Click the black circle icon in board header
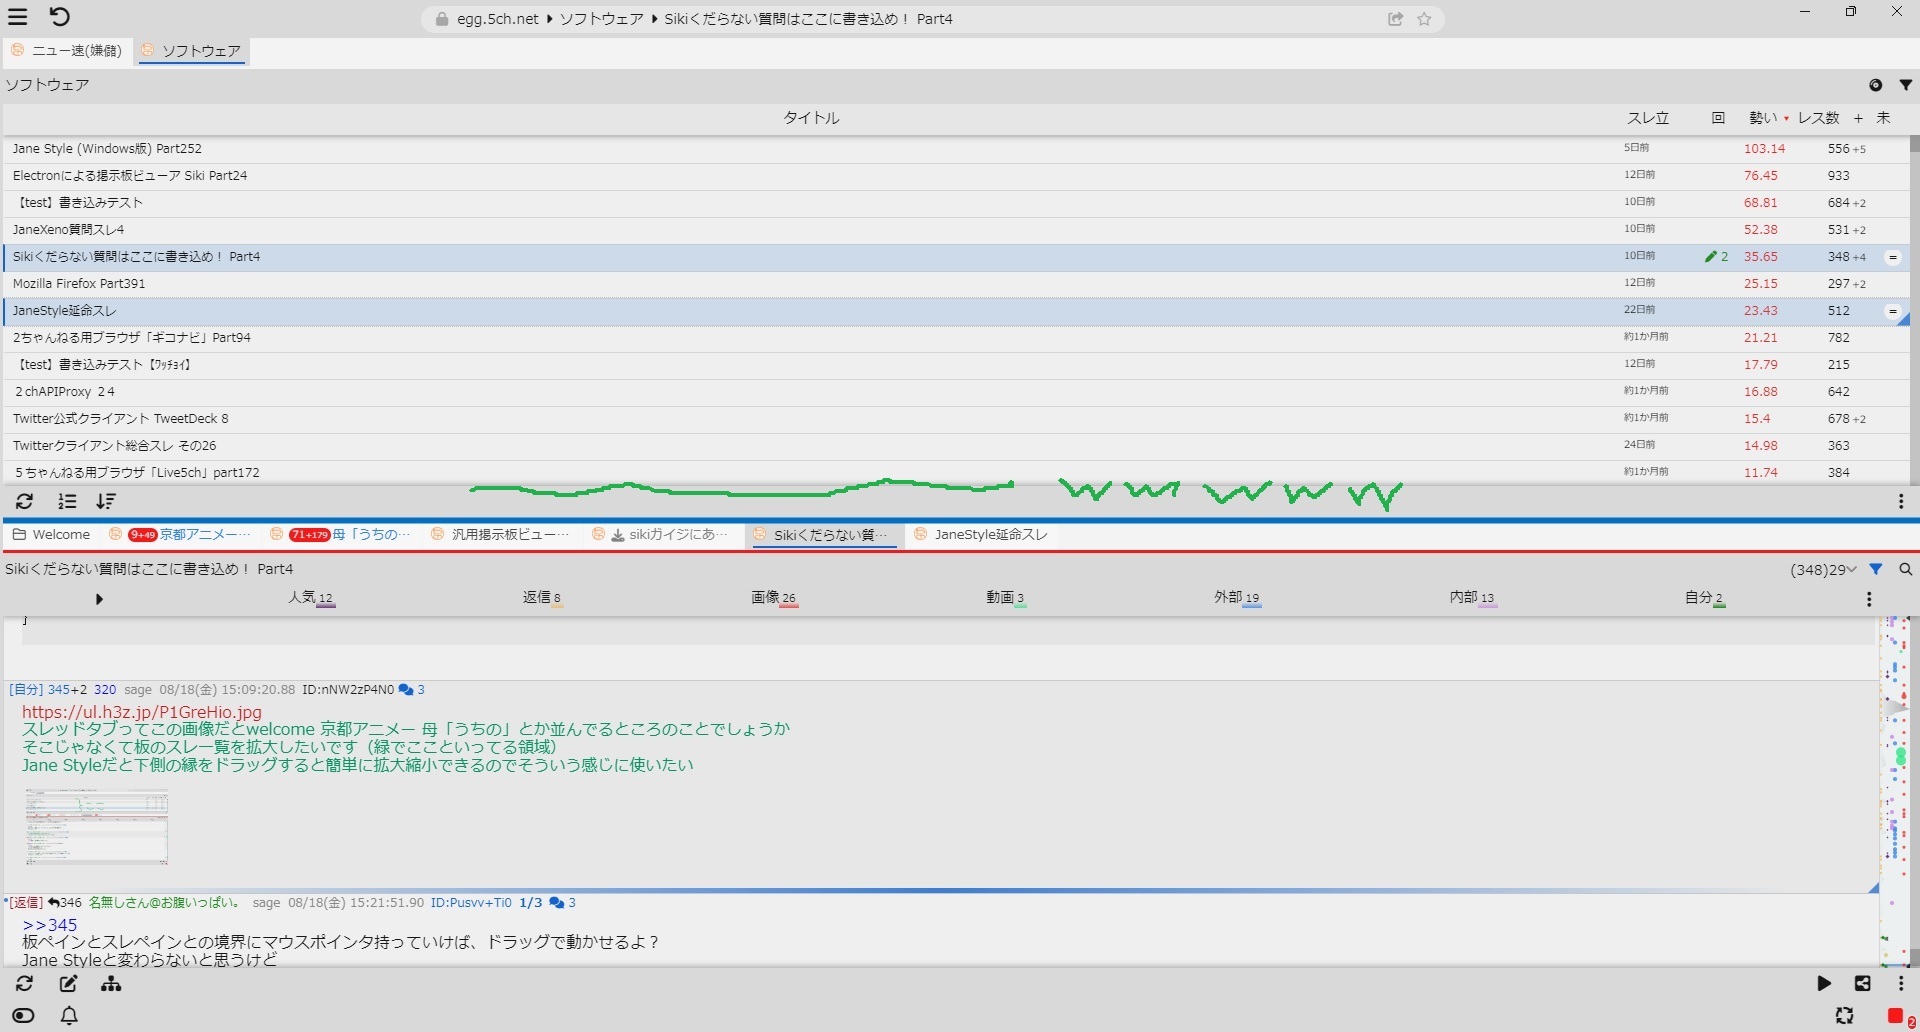1920x1032 pixels. click(x=1876, y=85)
